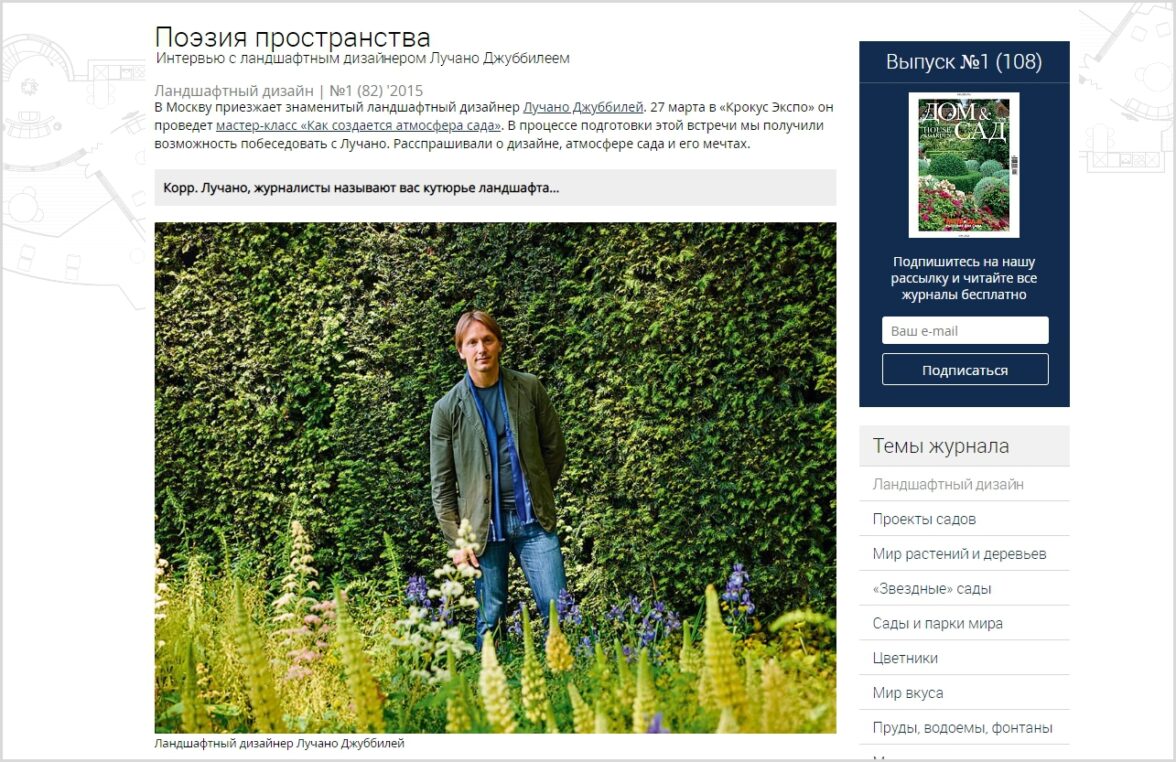This screenshot has height=762, width=1176.
Task: Select Сады и парки мира topic
Action: coord(938,623)
